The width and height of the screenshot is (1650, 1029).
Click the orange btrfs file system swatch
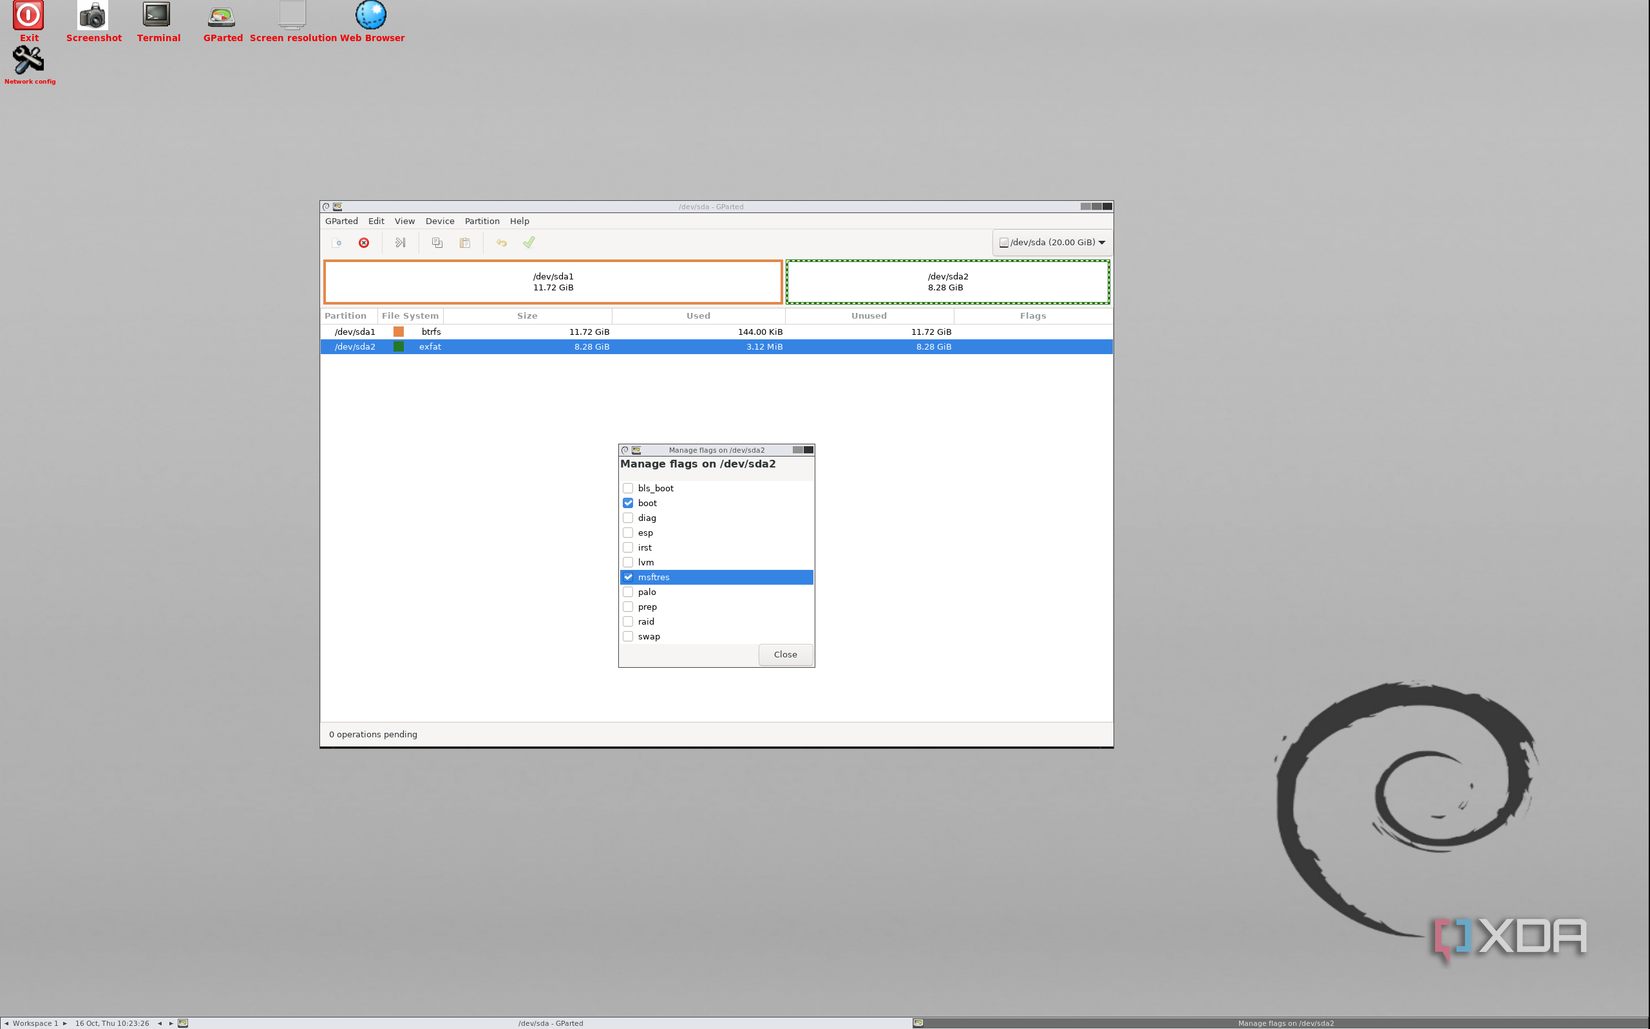coord(399,332)
